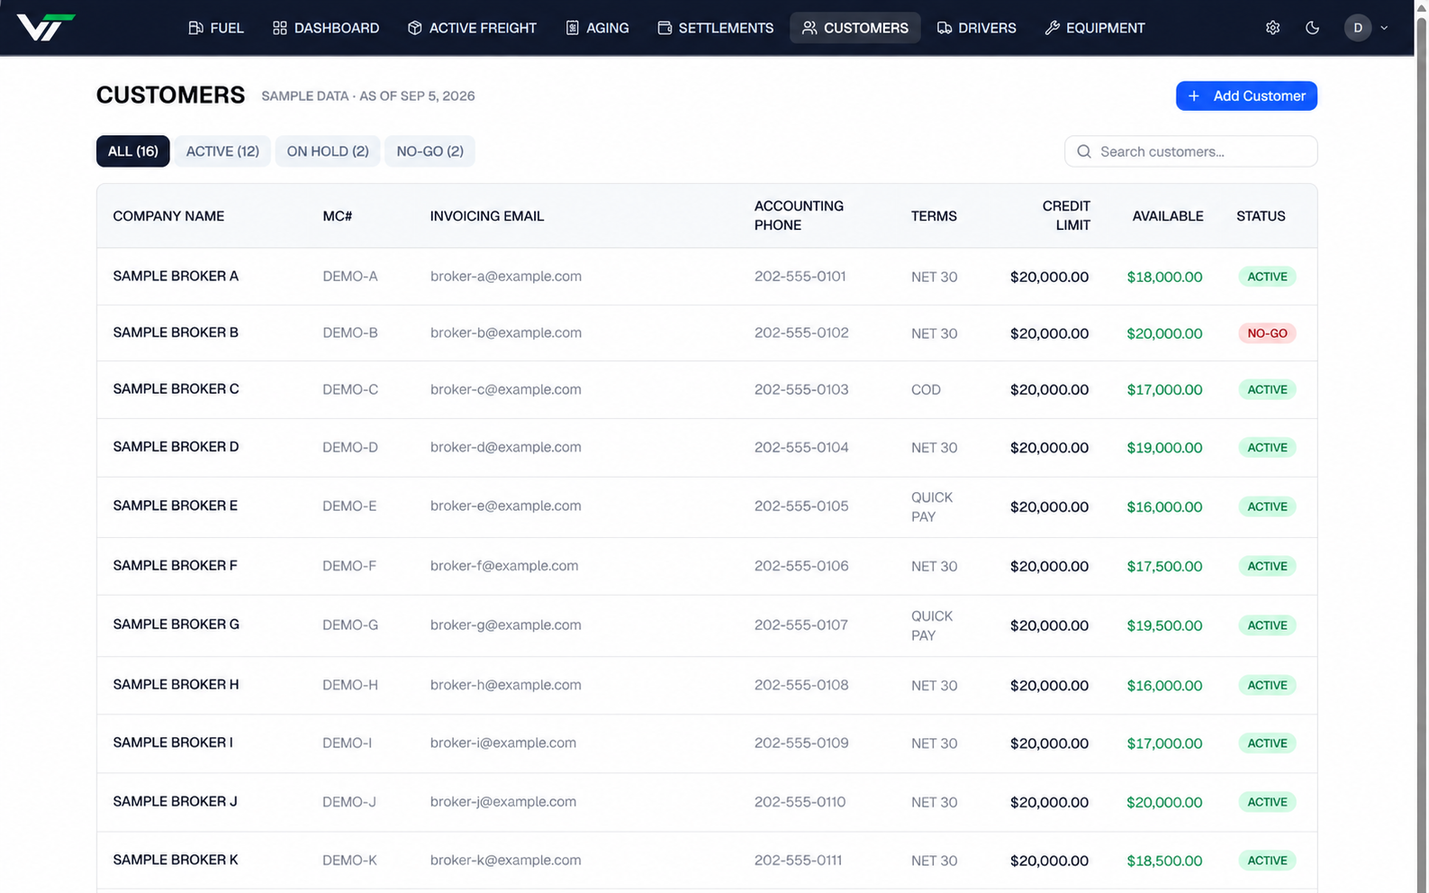Screen dimensions: 1429x893
Task: Click ACTIVE badge for Sample Broker E
Action: click(1267, 507)
